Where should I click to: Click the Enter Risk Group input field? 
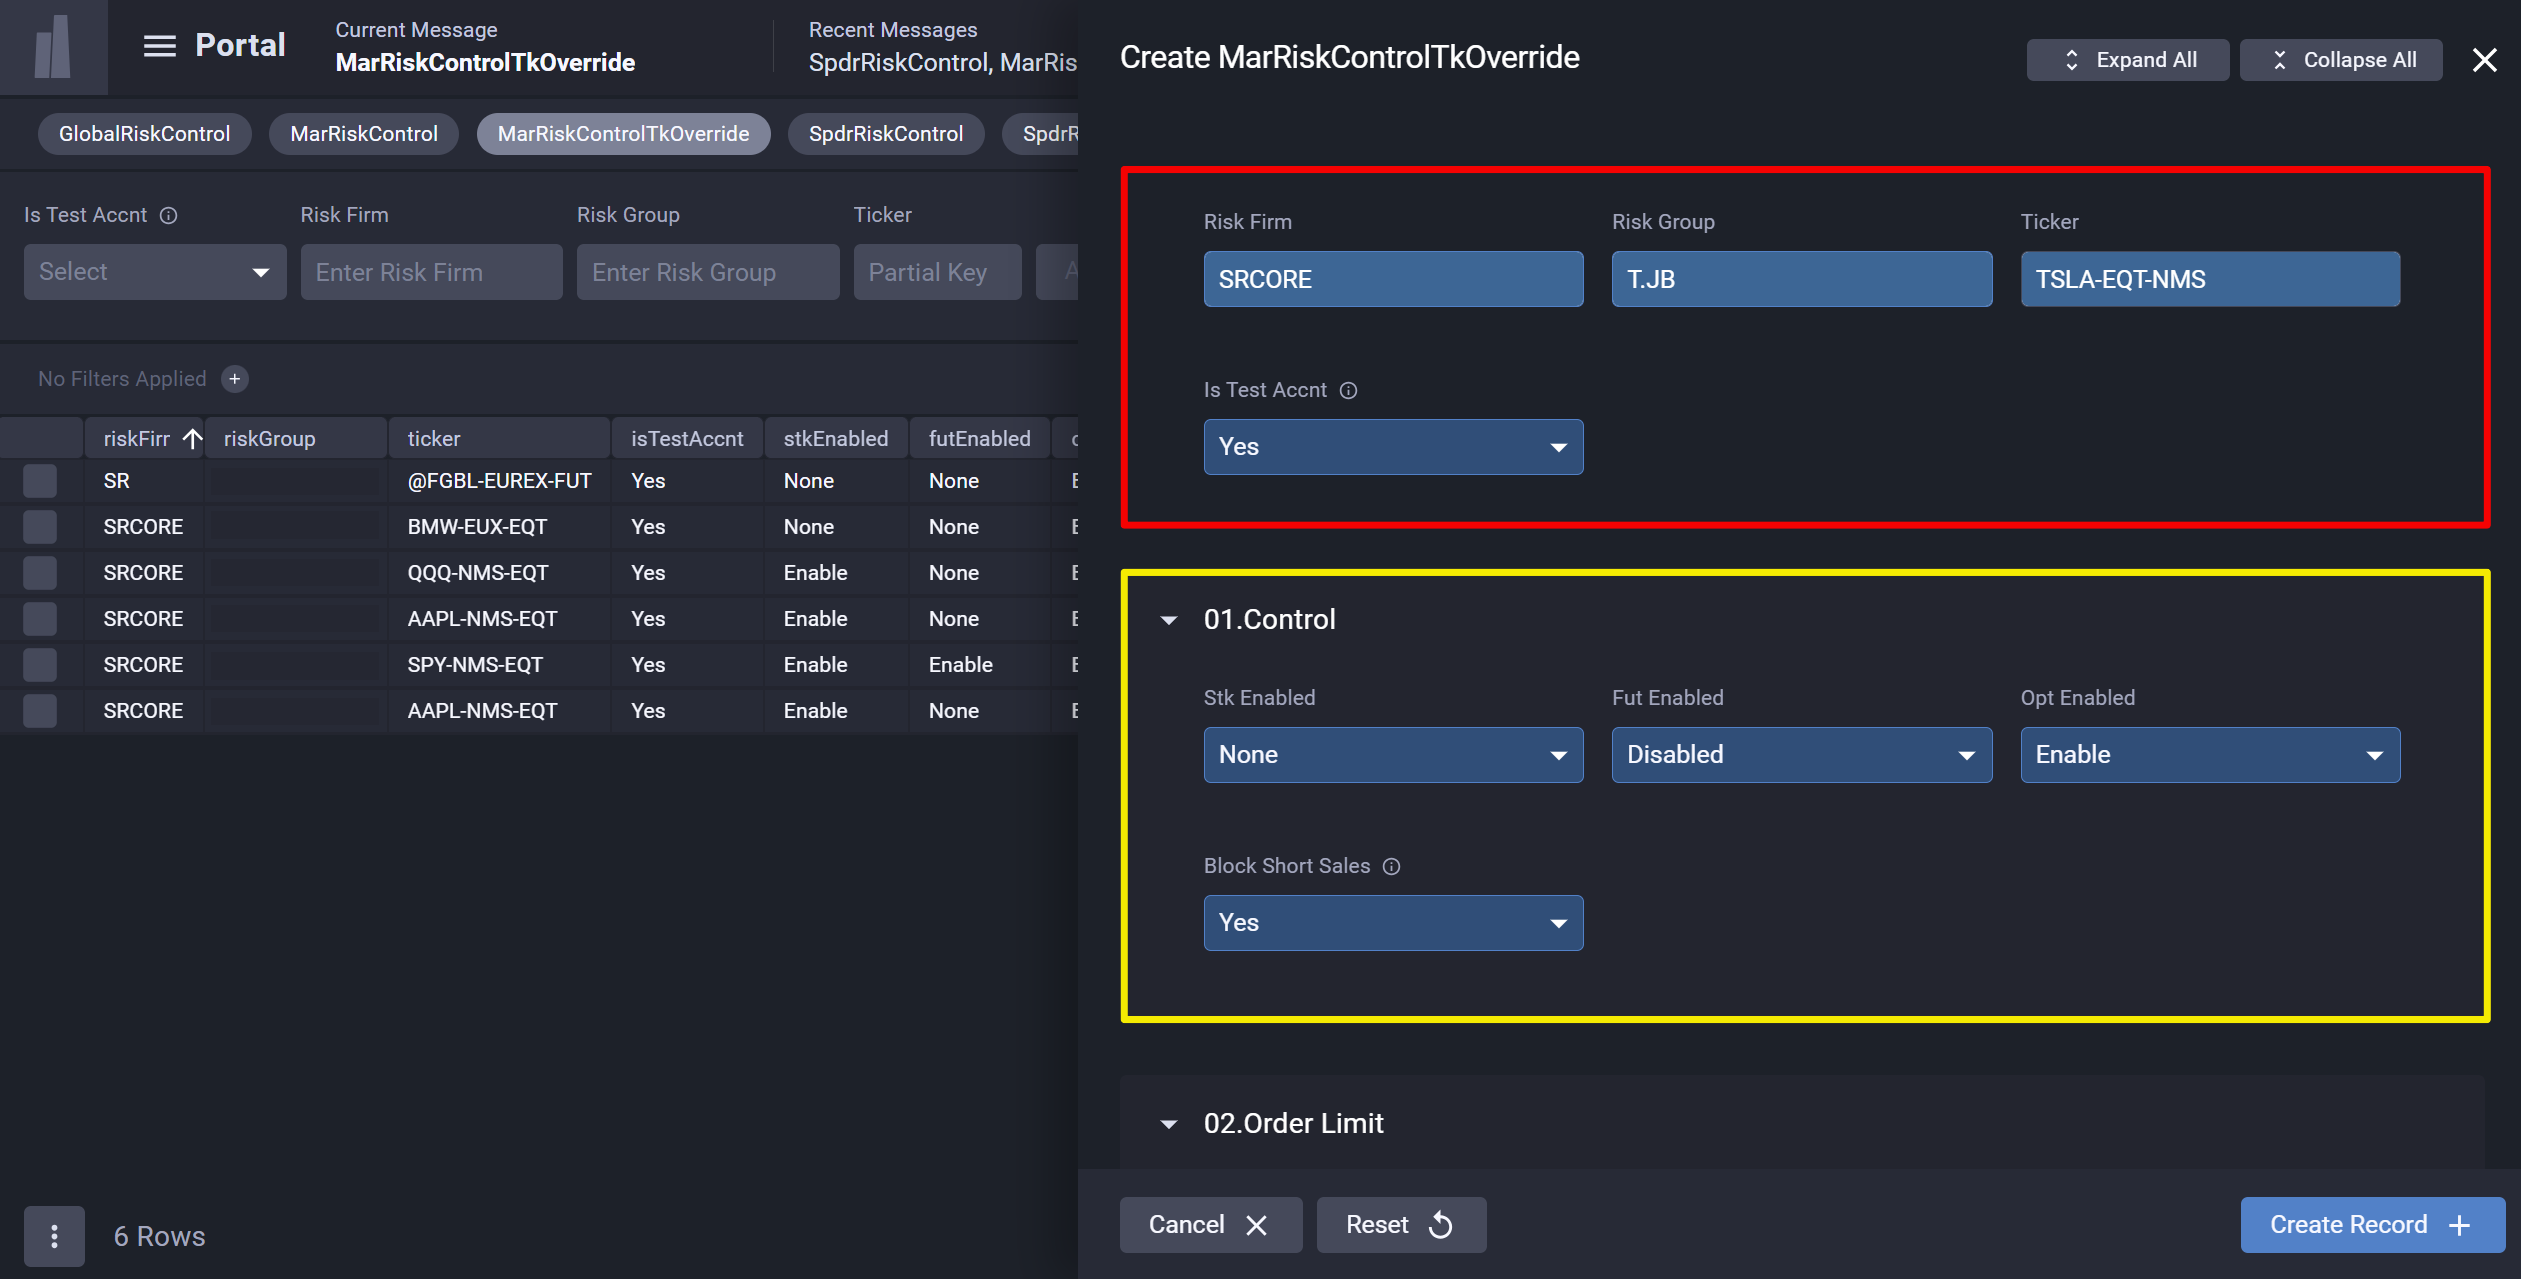coord(707,272)
